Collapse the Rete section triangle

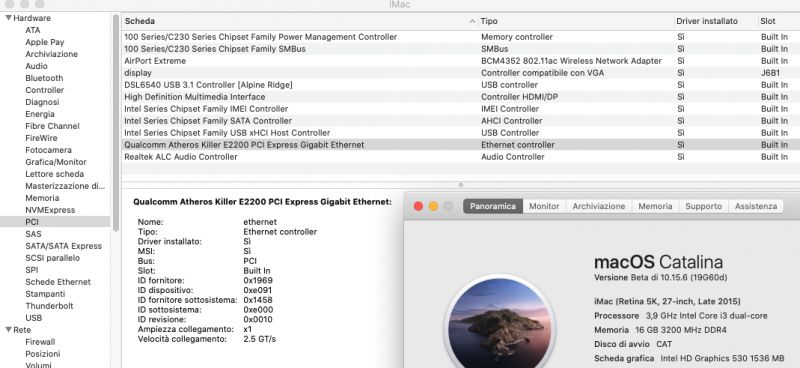tap(8, 330)
